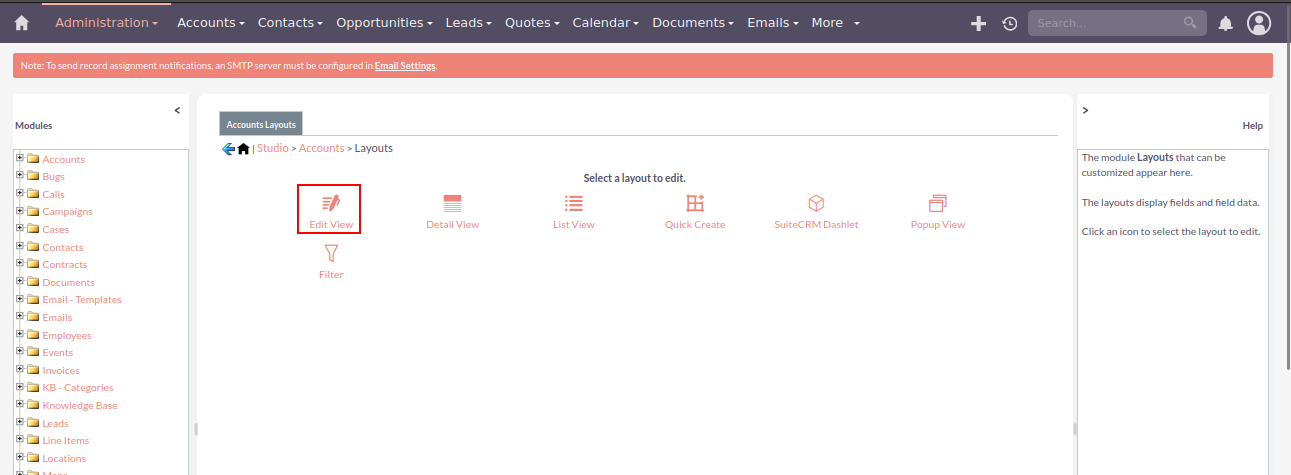Open the Emails top menu
This screenshot has width=1291, height=475.
773,22
